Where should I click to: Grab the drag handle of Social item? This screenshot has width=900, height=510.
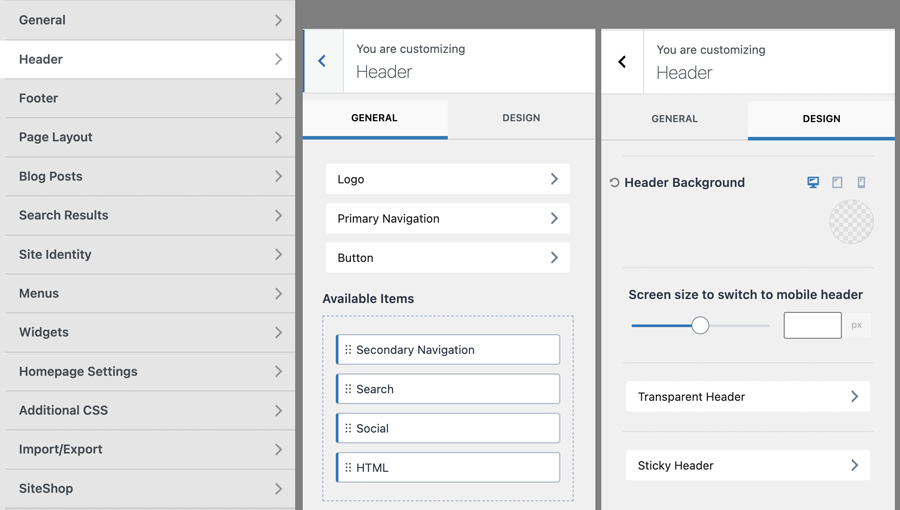coord(348,428)
